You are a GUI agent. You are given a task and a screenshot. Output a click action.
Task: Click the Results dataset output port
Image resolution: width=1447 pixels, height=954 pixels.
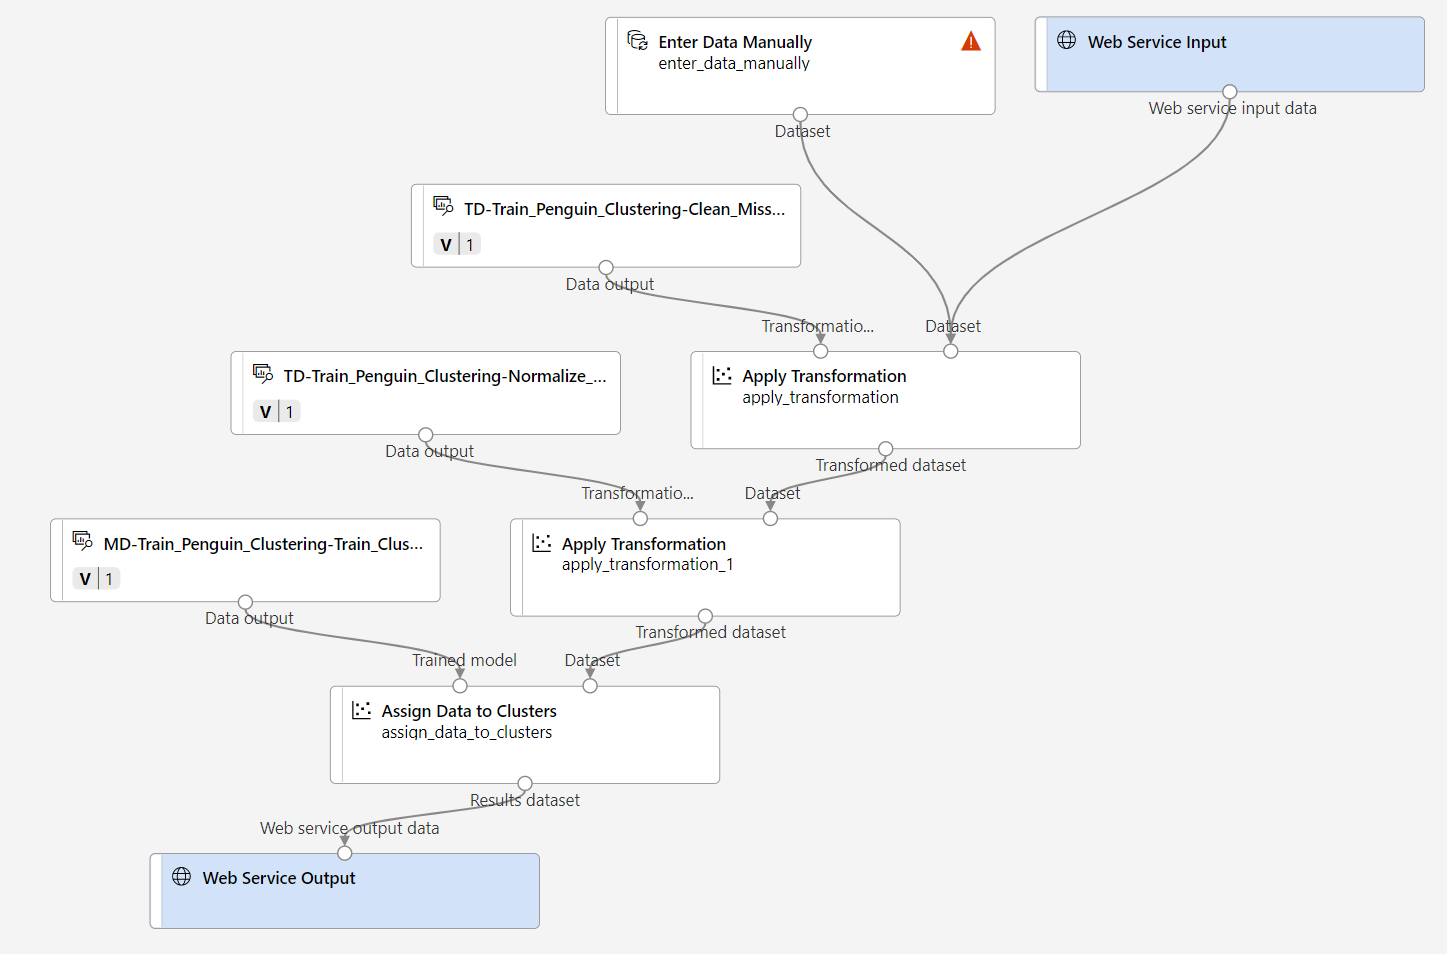525,783
